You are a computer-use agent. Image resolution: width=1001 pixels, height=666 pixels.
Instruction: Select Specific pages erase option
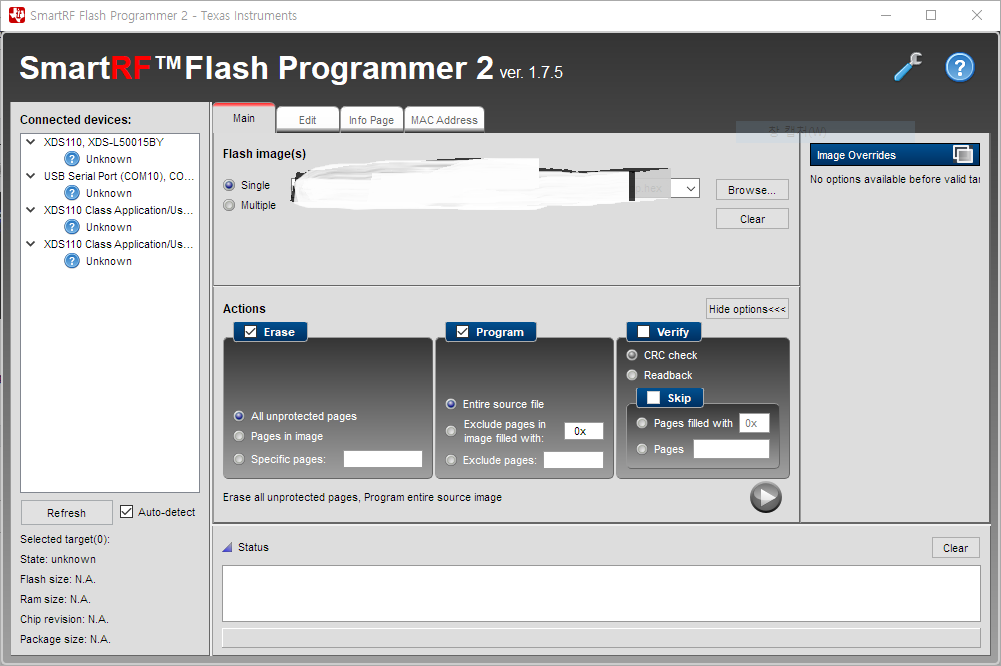(x=239, y=459)
